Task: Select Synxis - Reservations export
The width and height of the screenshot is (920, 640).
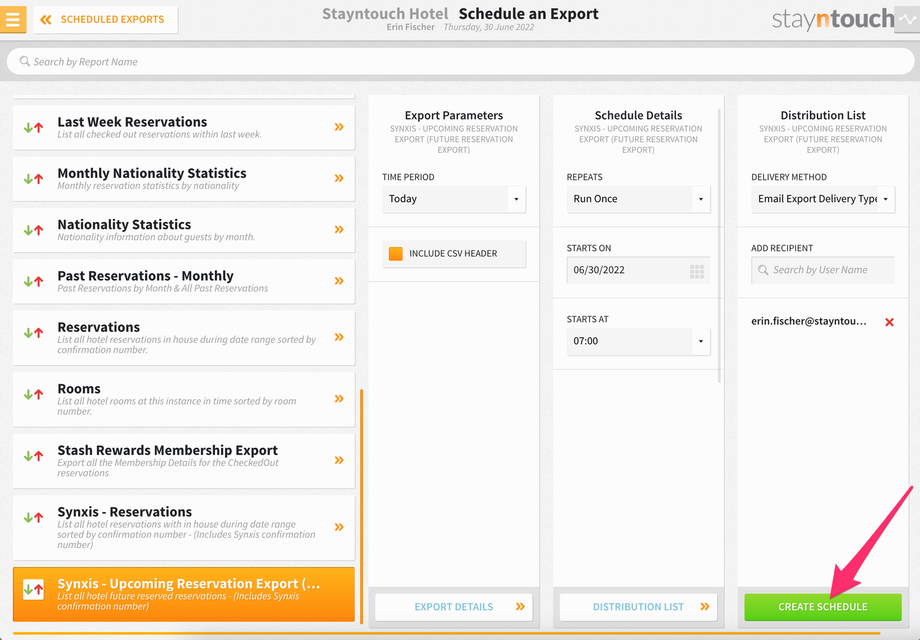Action: pos(184,527)
